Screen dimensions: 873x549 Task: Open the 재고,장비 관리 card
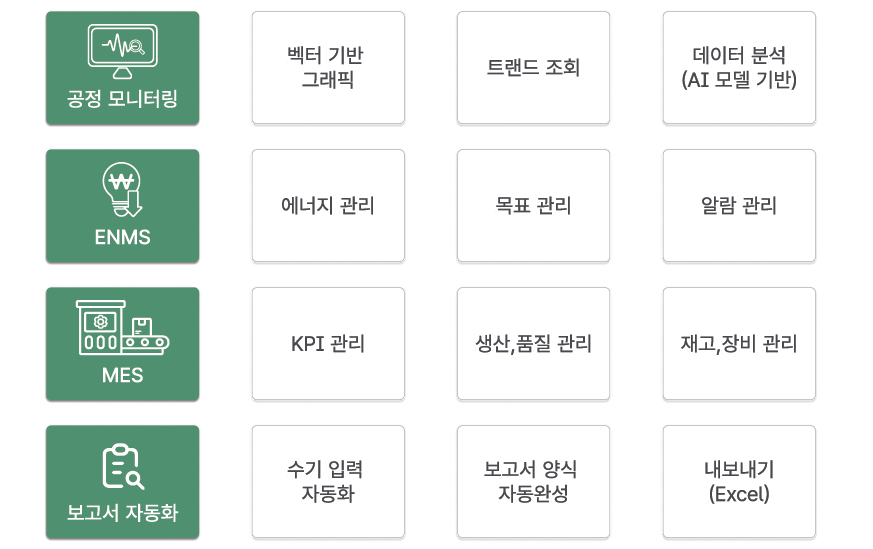point(739,344)
